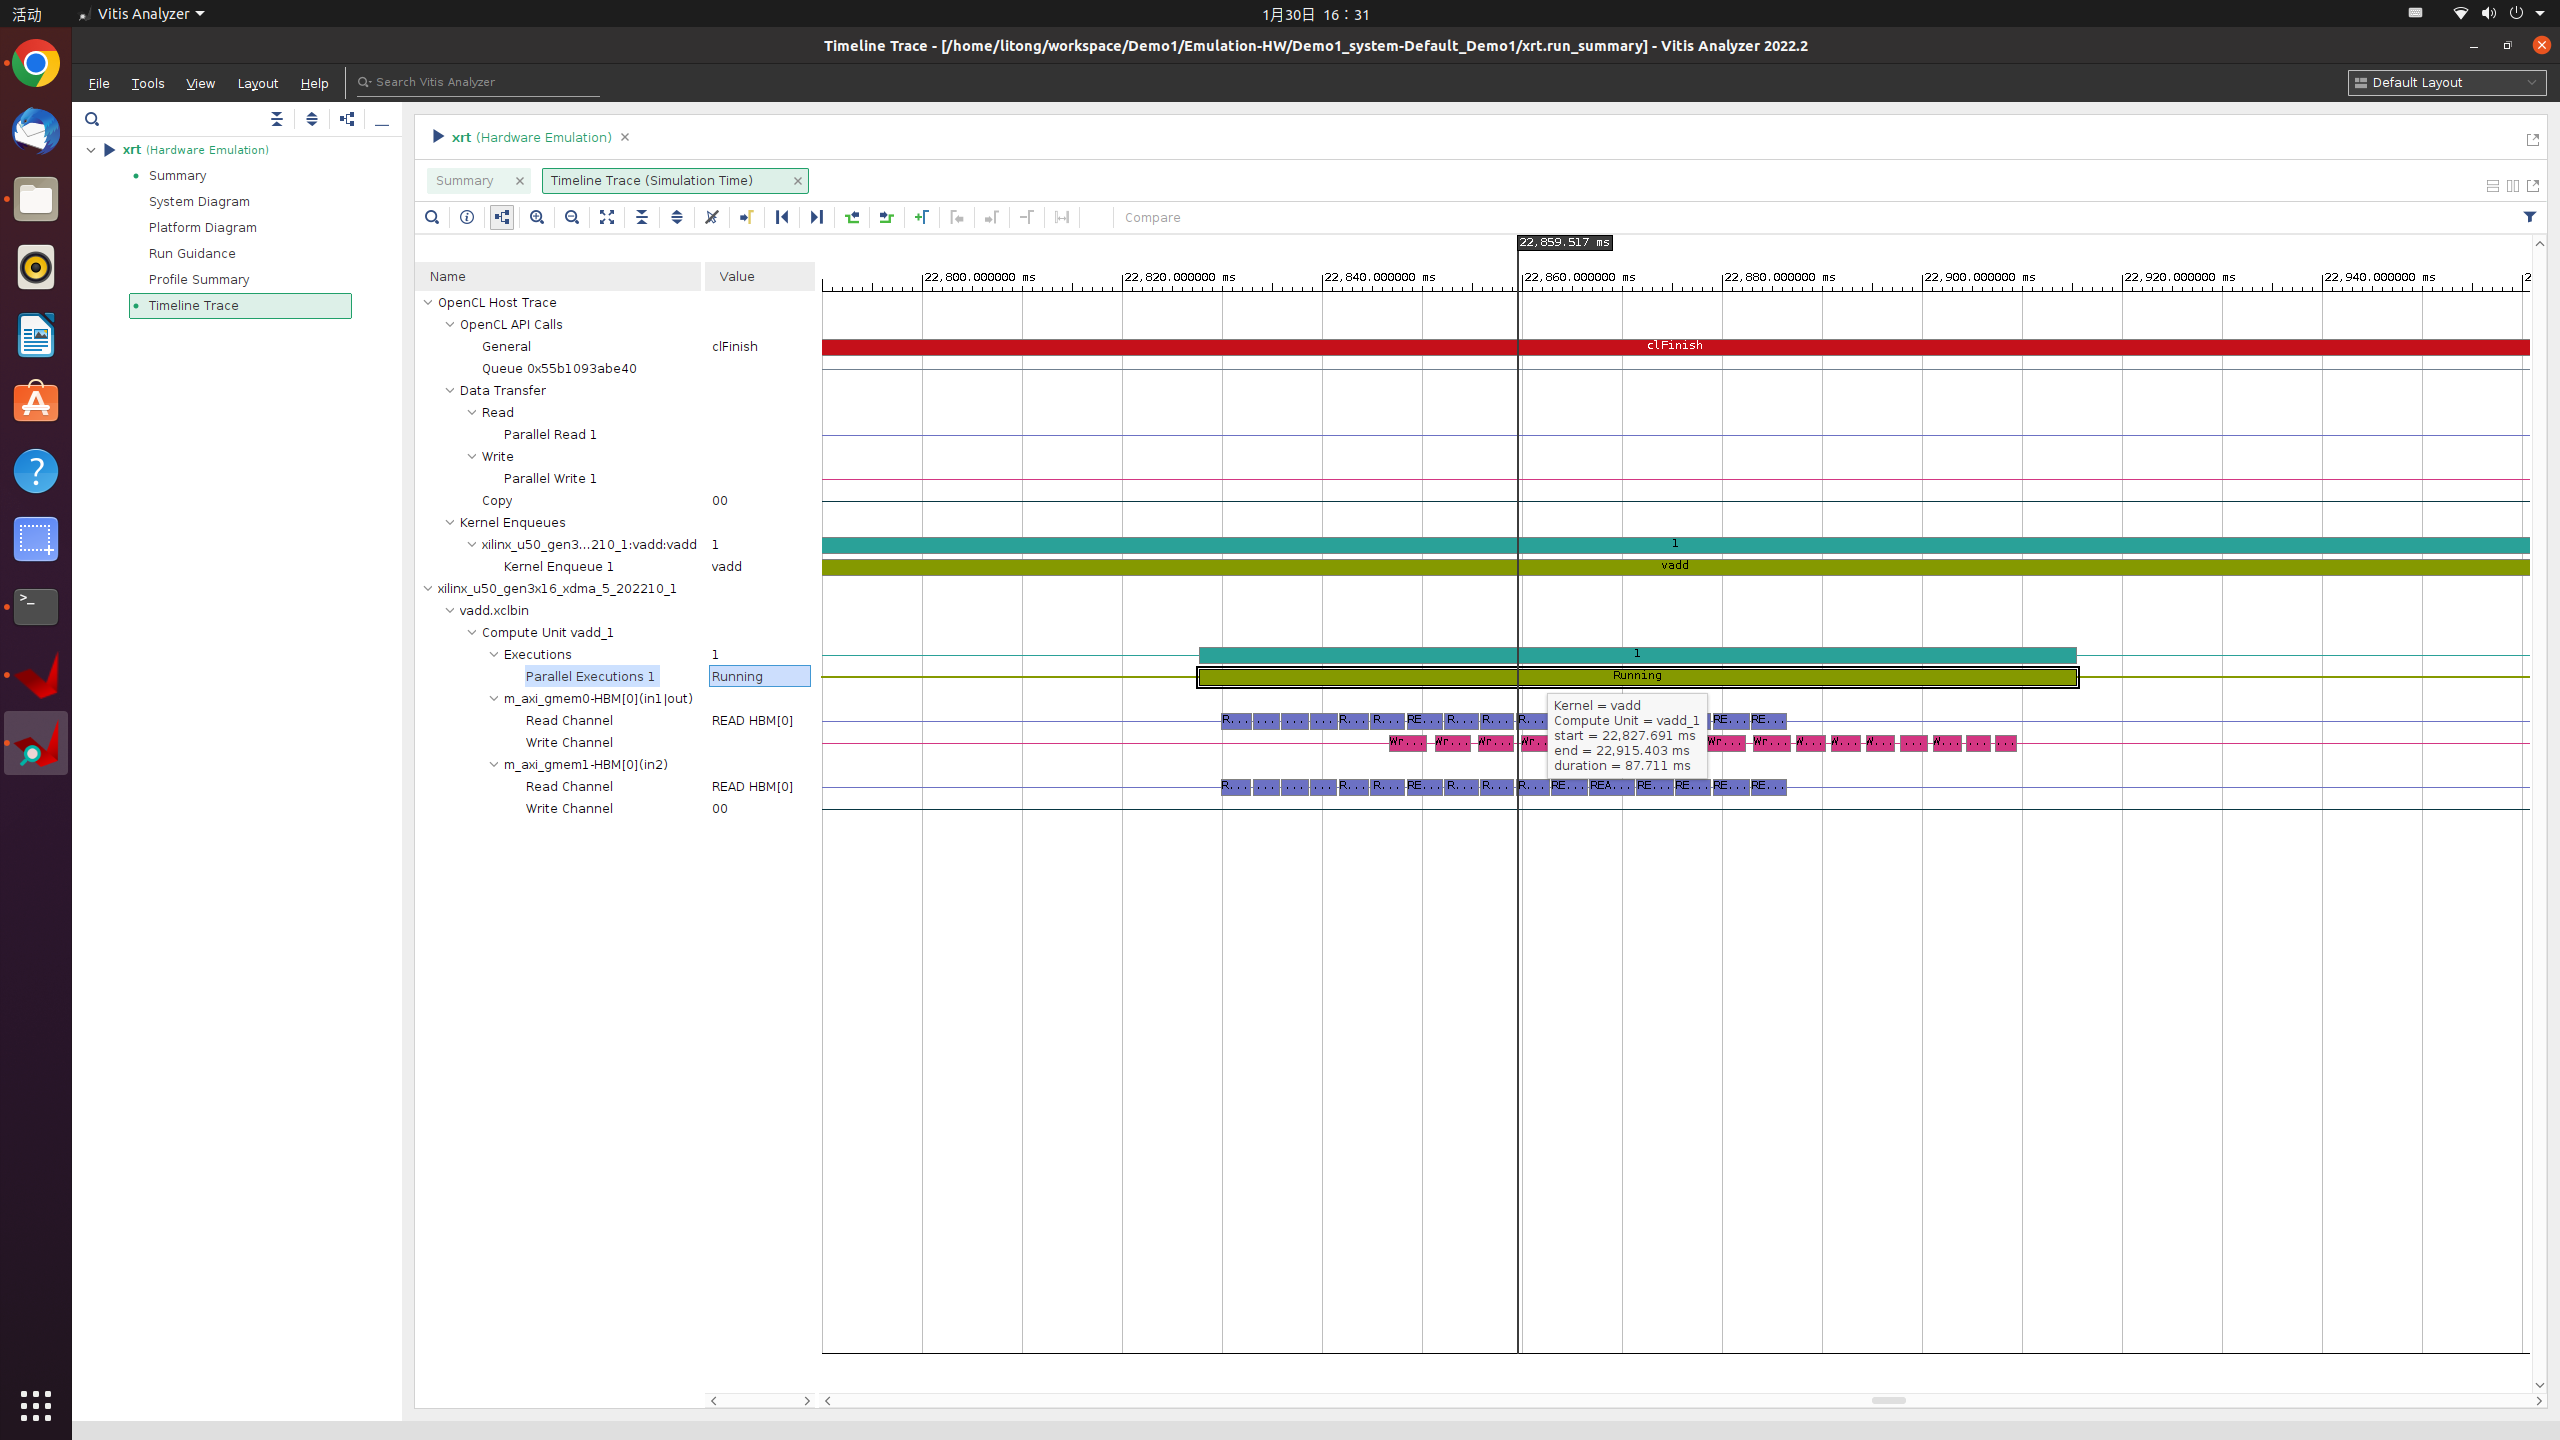Click the Previous Transition green arrow icon

pyautogui.click(x=852, y=217)
